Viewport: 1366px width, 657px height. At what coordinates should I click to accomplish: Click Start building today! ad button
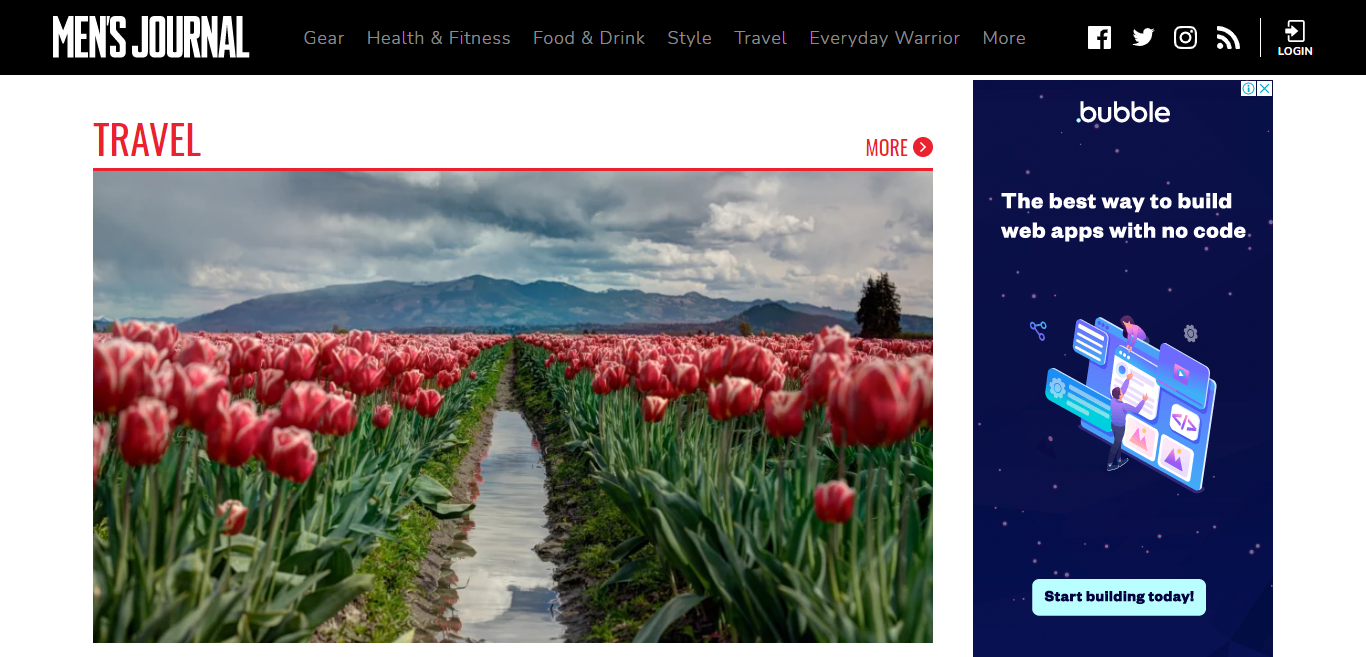click(x=1119, y=597)
